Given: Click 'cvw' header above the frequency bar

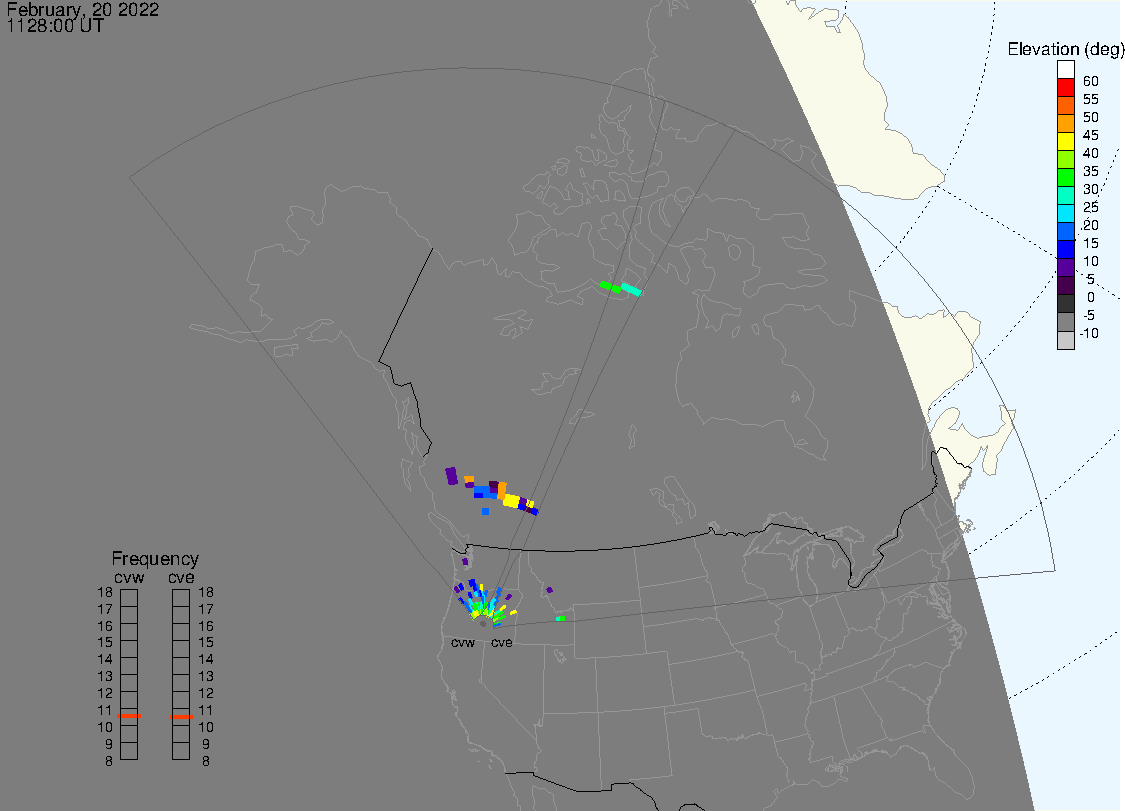Looking at the screenshot, I should coord(129,578).
